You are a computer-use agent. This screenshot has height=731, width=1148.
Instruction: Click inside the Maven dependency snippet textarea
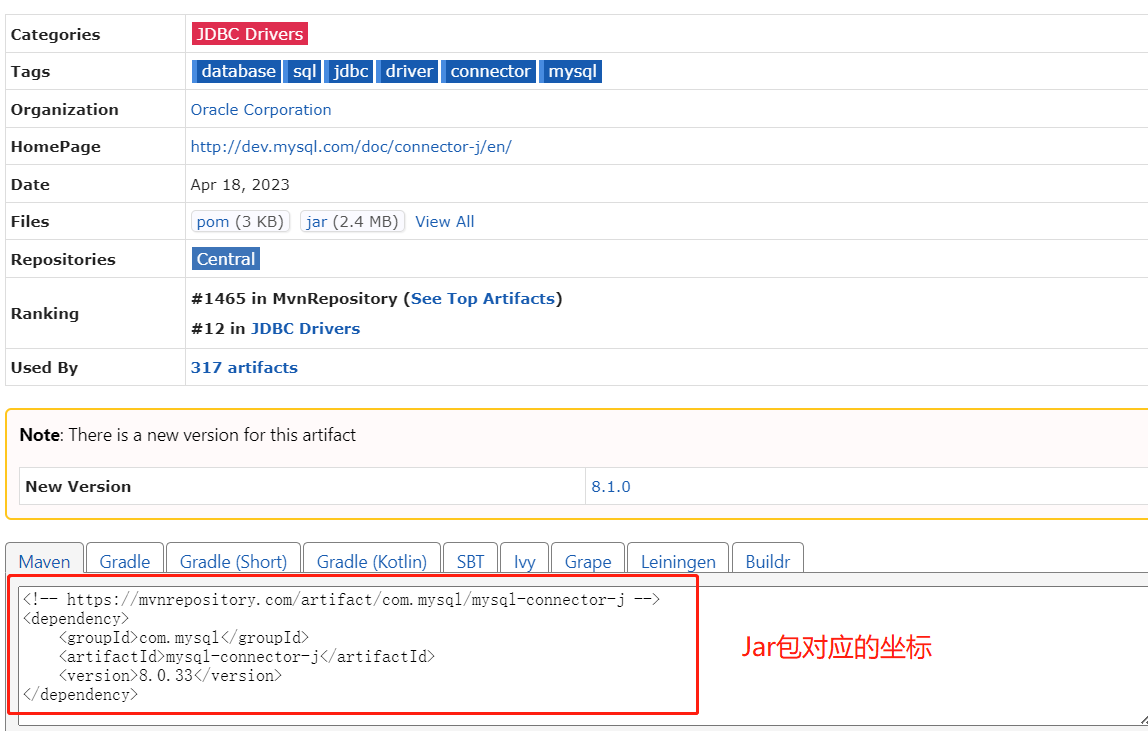[583, 656]
